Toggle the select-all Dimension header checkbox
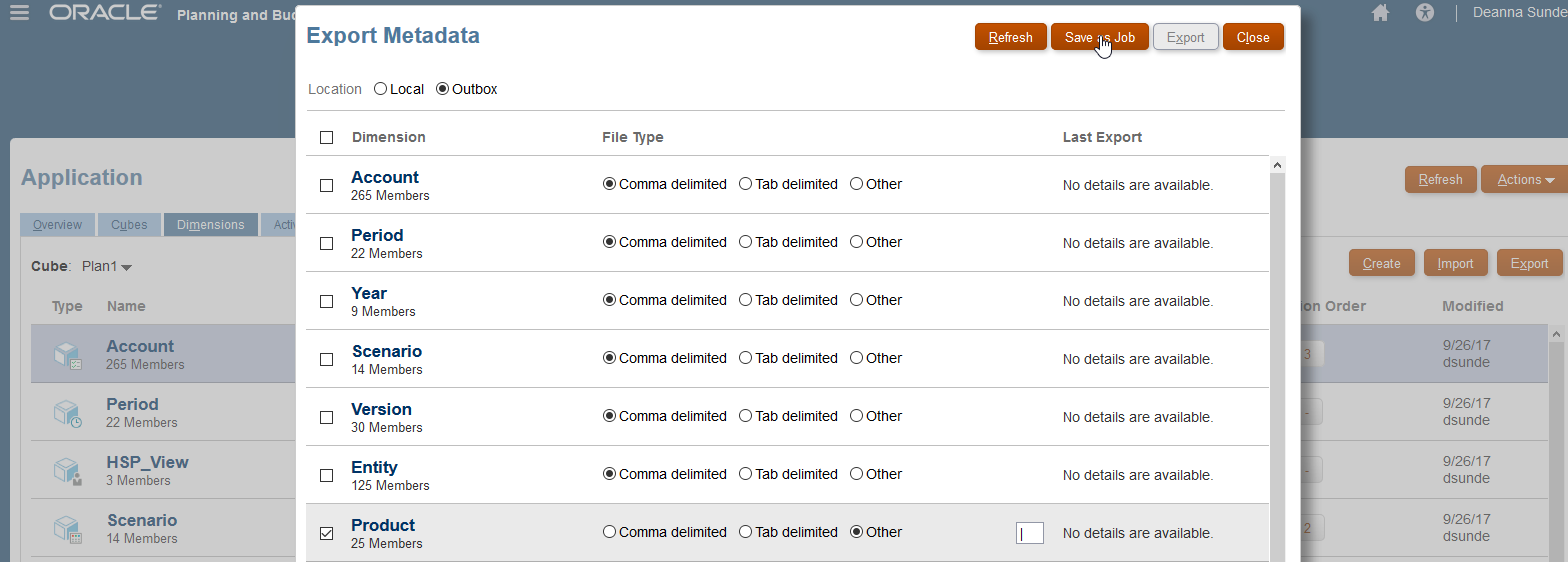Image resolution: width=1568 pixels, height=562 pixels. tap(326, 137)
